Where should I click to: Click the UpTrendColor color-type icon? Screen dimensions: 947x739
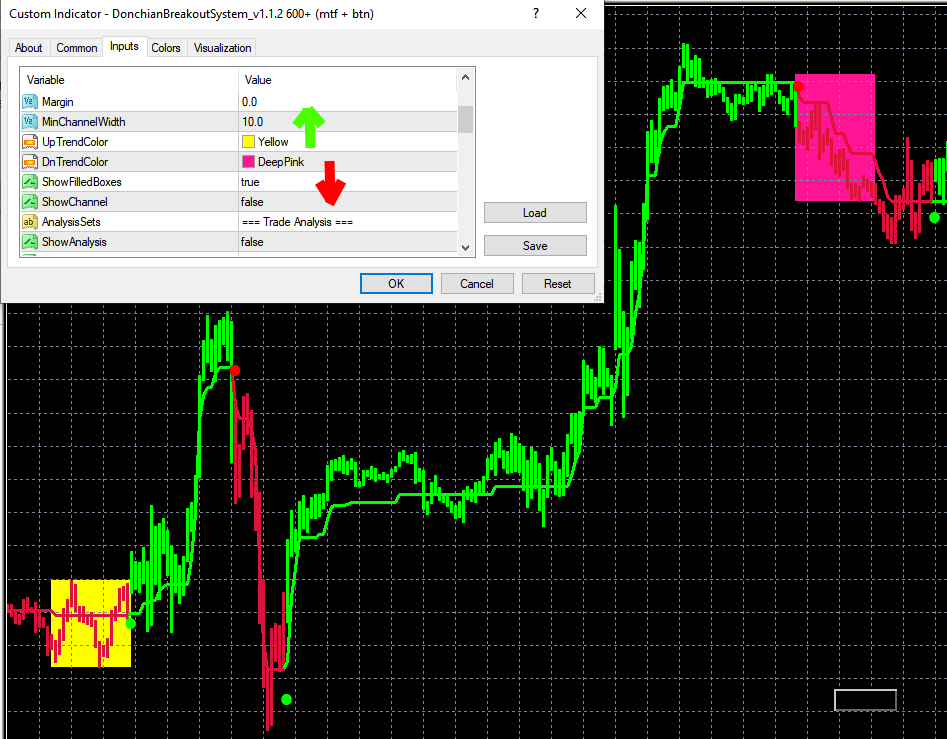click(x=30, y=142)
